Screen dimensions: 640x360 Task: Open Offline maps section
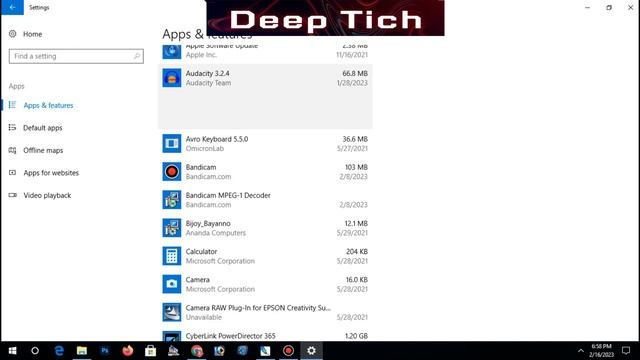pos(43,150)
